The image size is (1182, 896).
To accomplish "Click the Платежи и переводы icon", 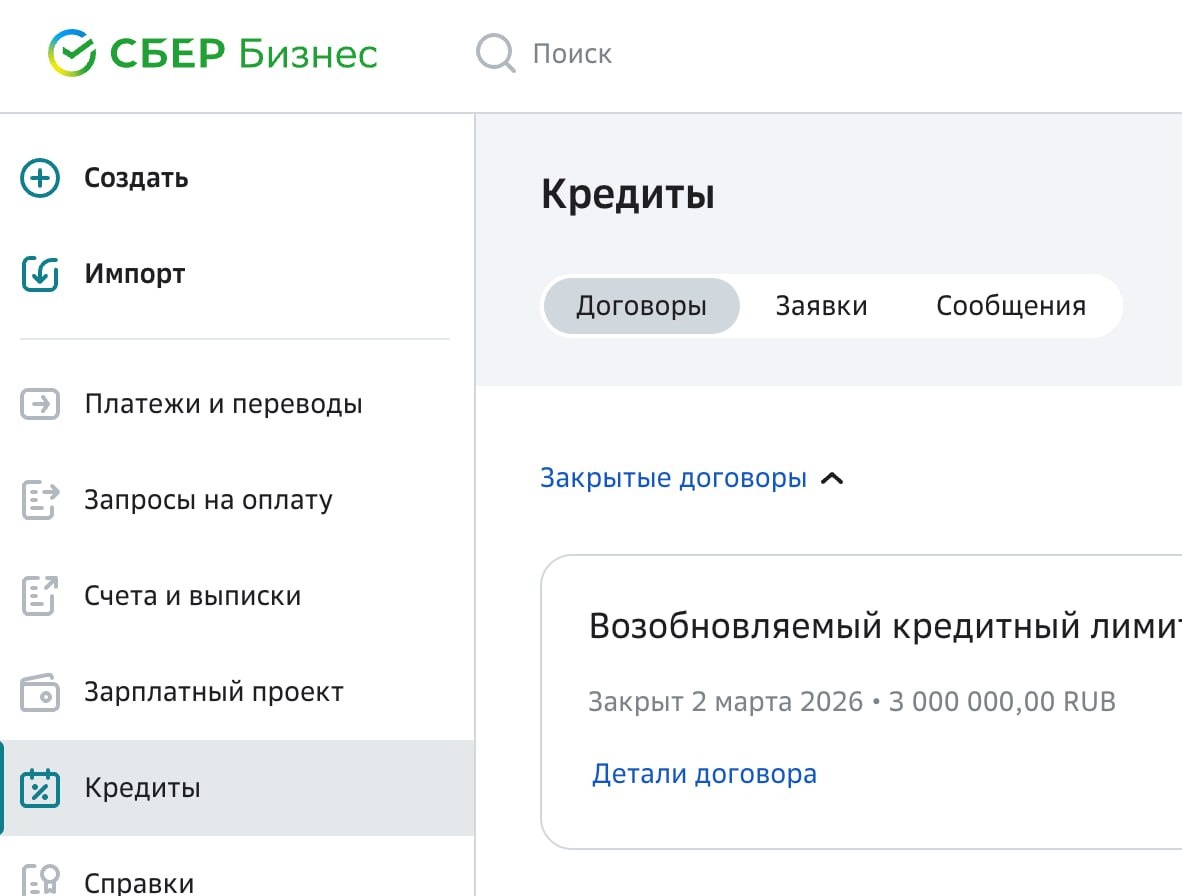I will [40, 405].
